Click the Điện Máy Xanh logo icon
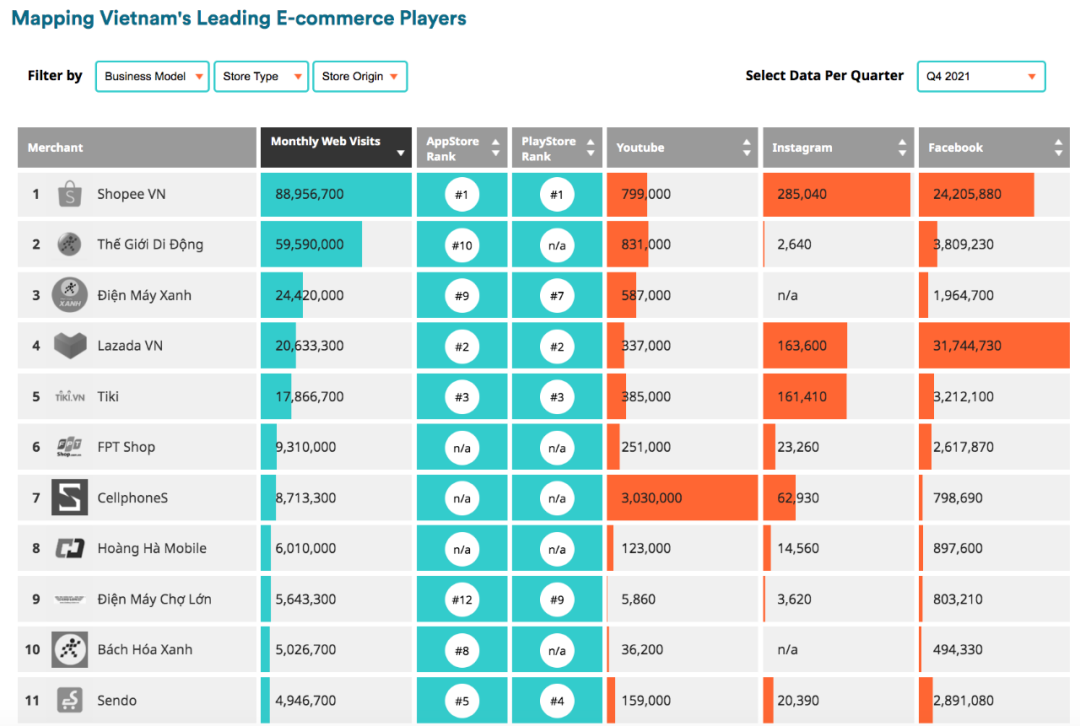 tap(69, 295)
